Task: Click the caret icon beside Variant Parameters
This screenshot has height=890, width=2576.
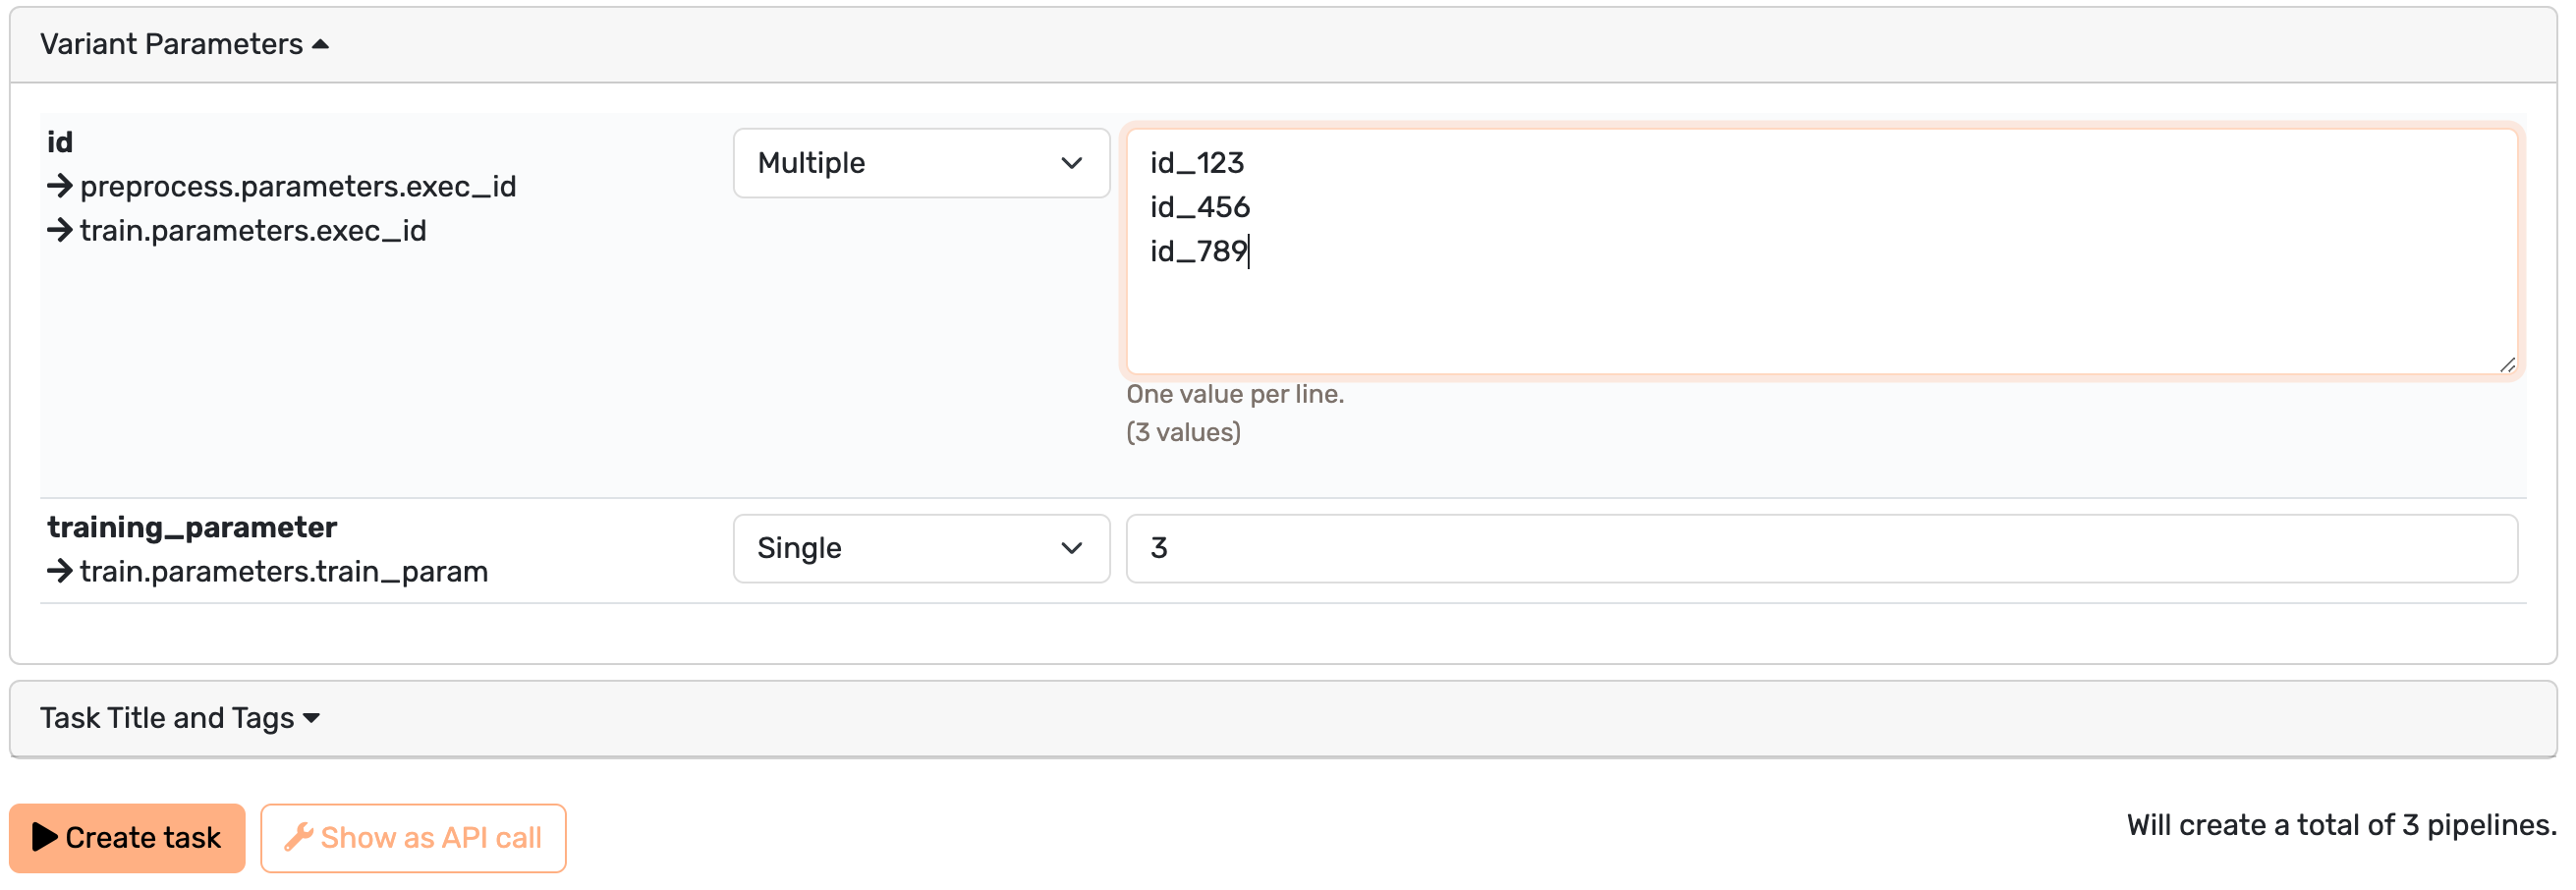Action: (x=320, y=44)
